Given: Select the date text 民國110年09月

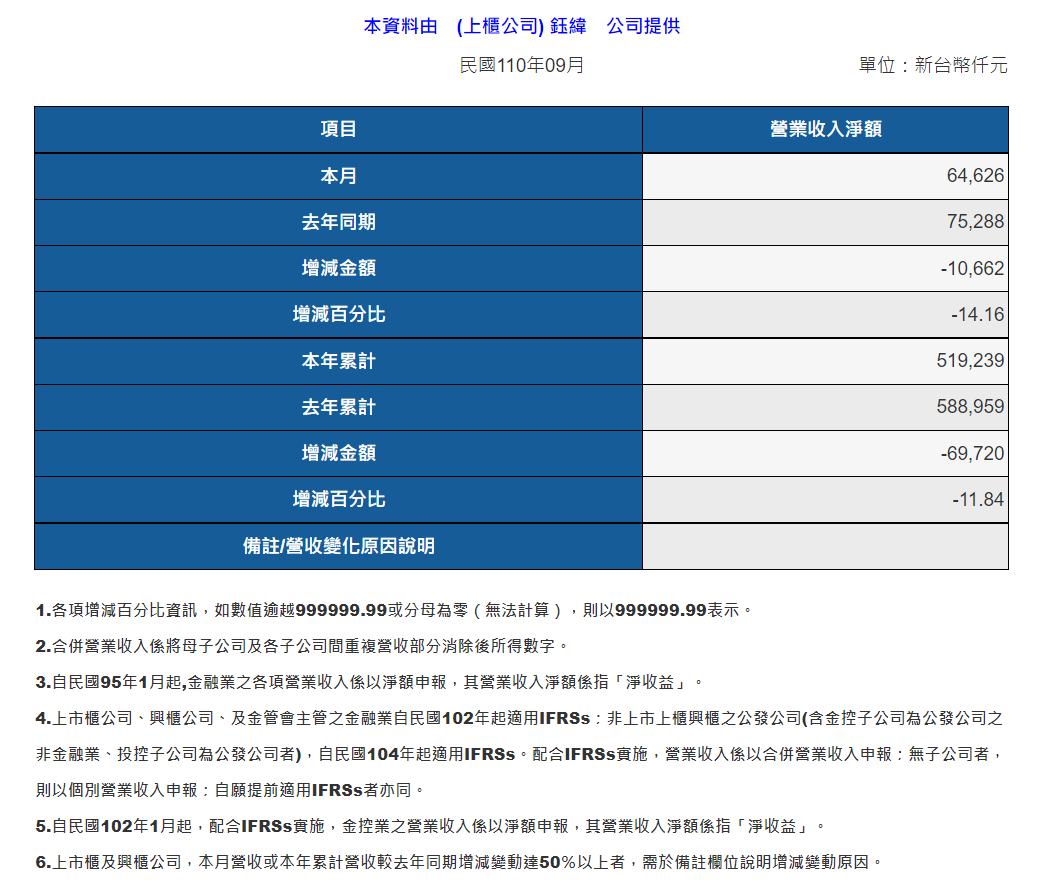Looking at the screenshot, I should pyautogui.click(x=522, y=65).
